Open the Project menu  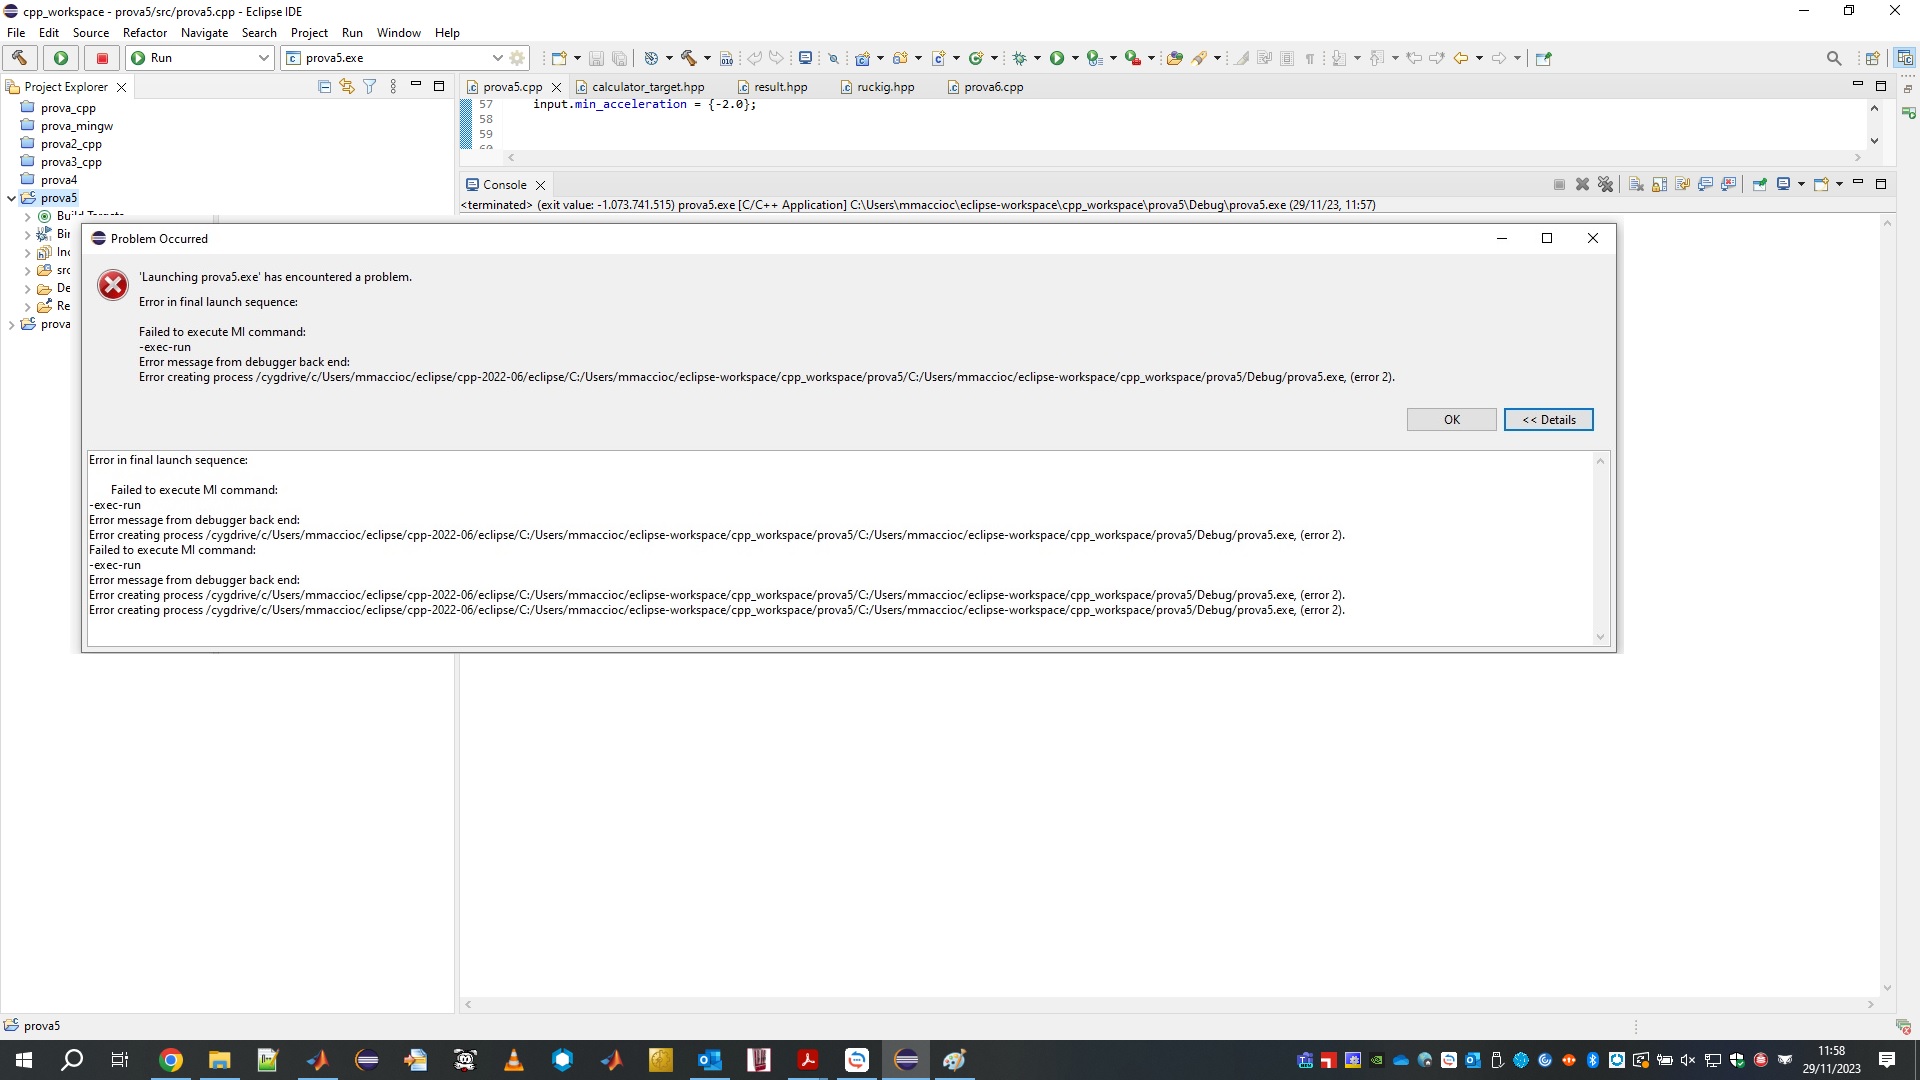click(x=309, y=33)
